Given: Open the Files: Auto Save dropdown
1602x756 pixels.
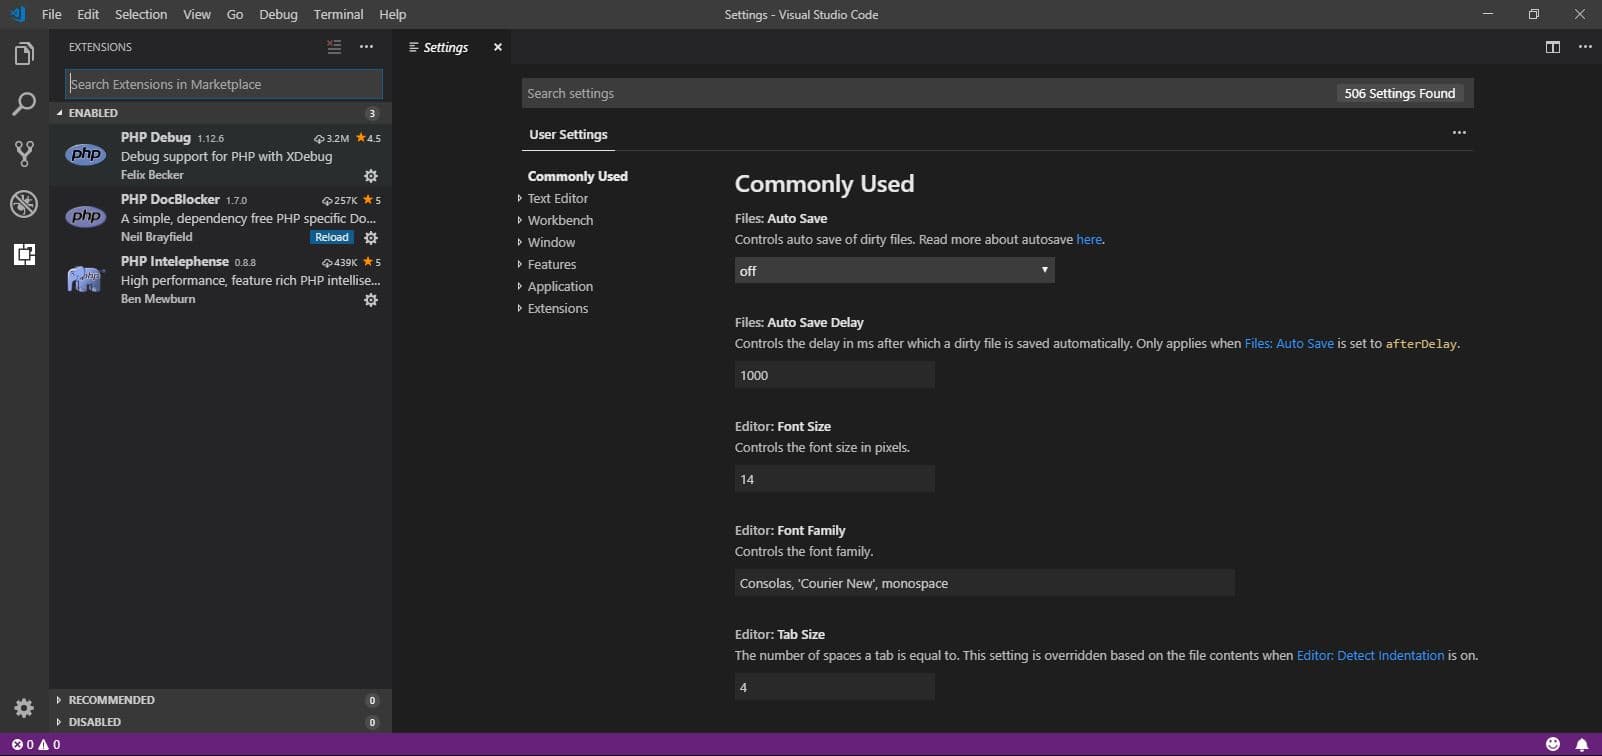Looking at the screenshot, I should point(894,270).
